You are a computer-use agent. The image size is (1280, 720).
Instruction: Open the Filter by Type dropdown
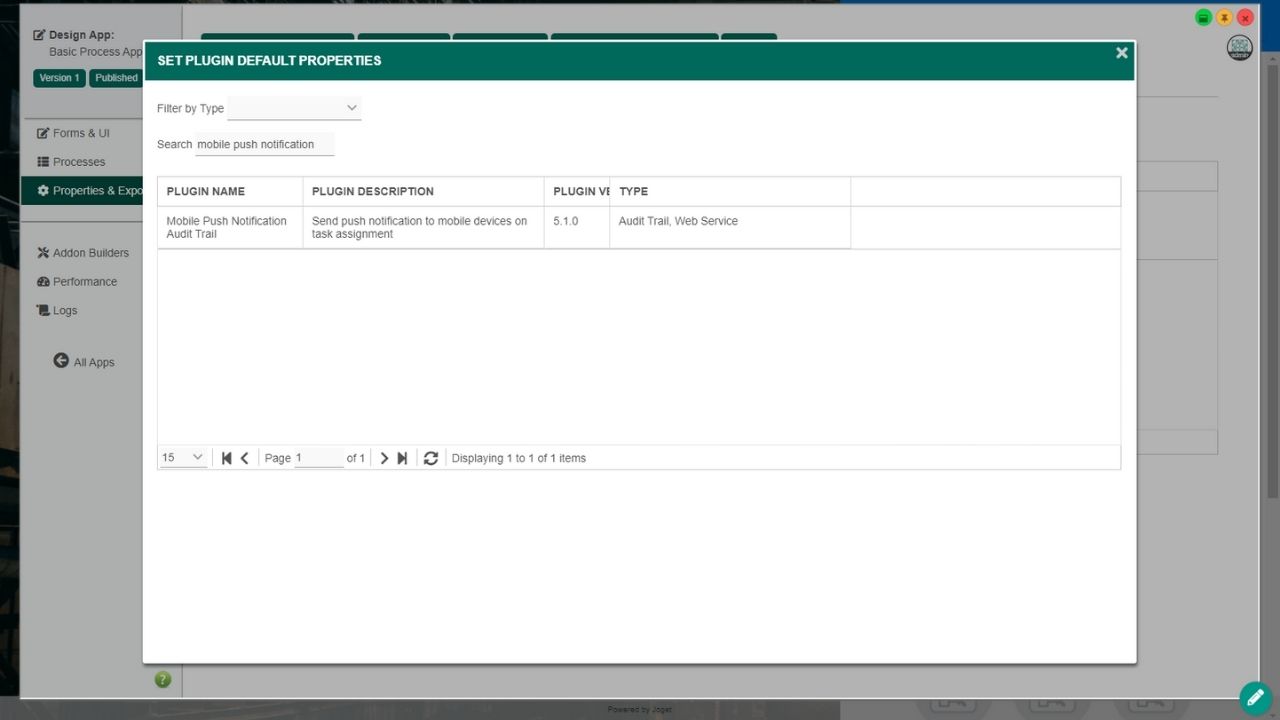pyautogui.click(x=294, y=108)
